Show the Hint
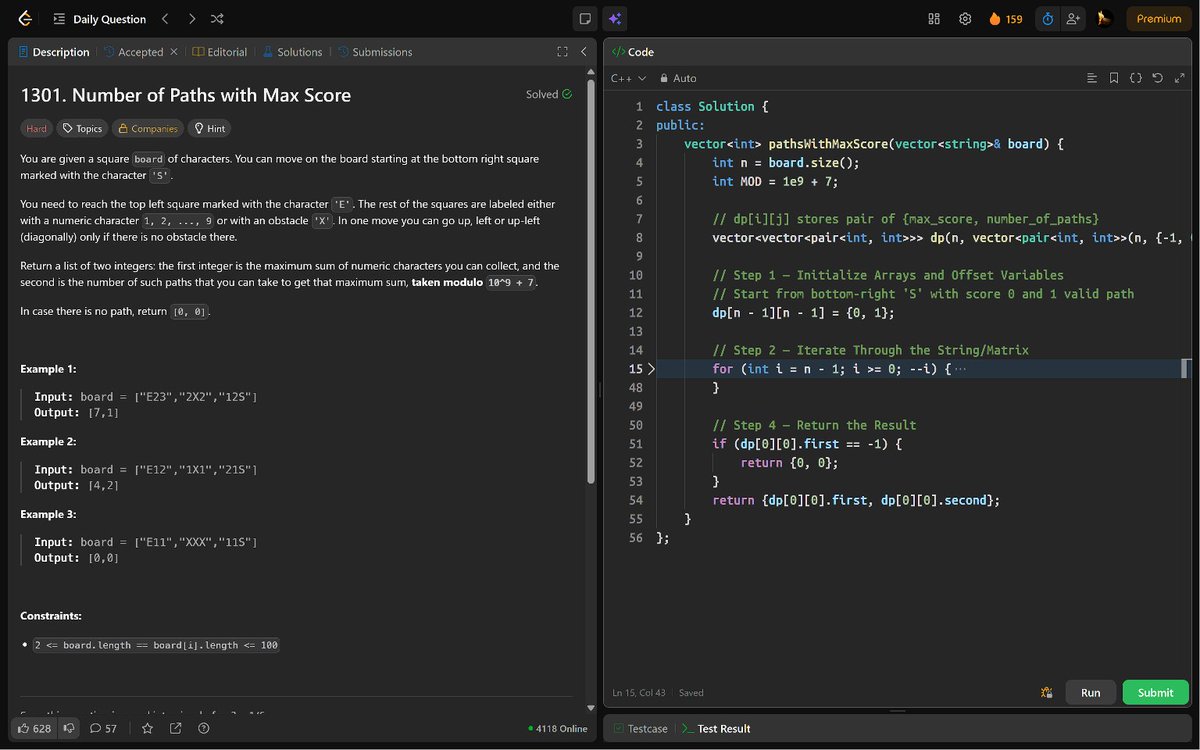Image resolution: width=1200 pixels, height=750 pixels. pos(210,128)
